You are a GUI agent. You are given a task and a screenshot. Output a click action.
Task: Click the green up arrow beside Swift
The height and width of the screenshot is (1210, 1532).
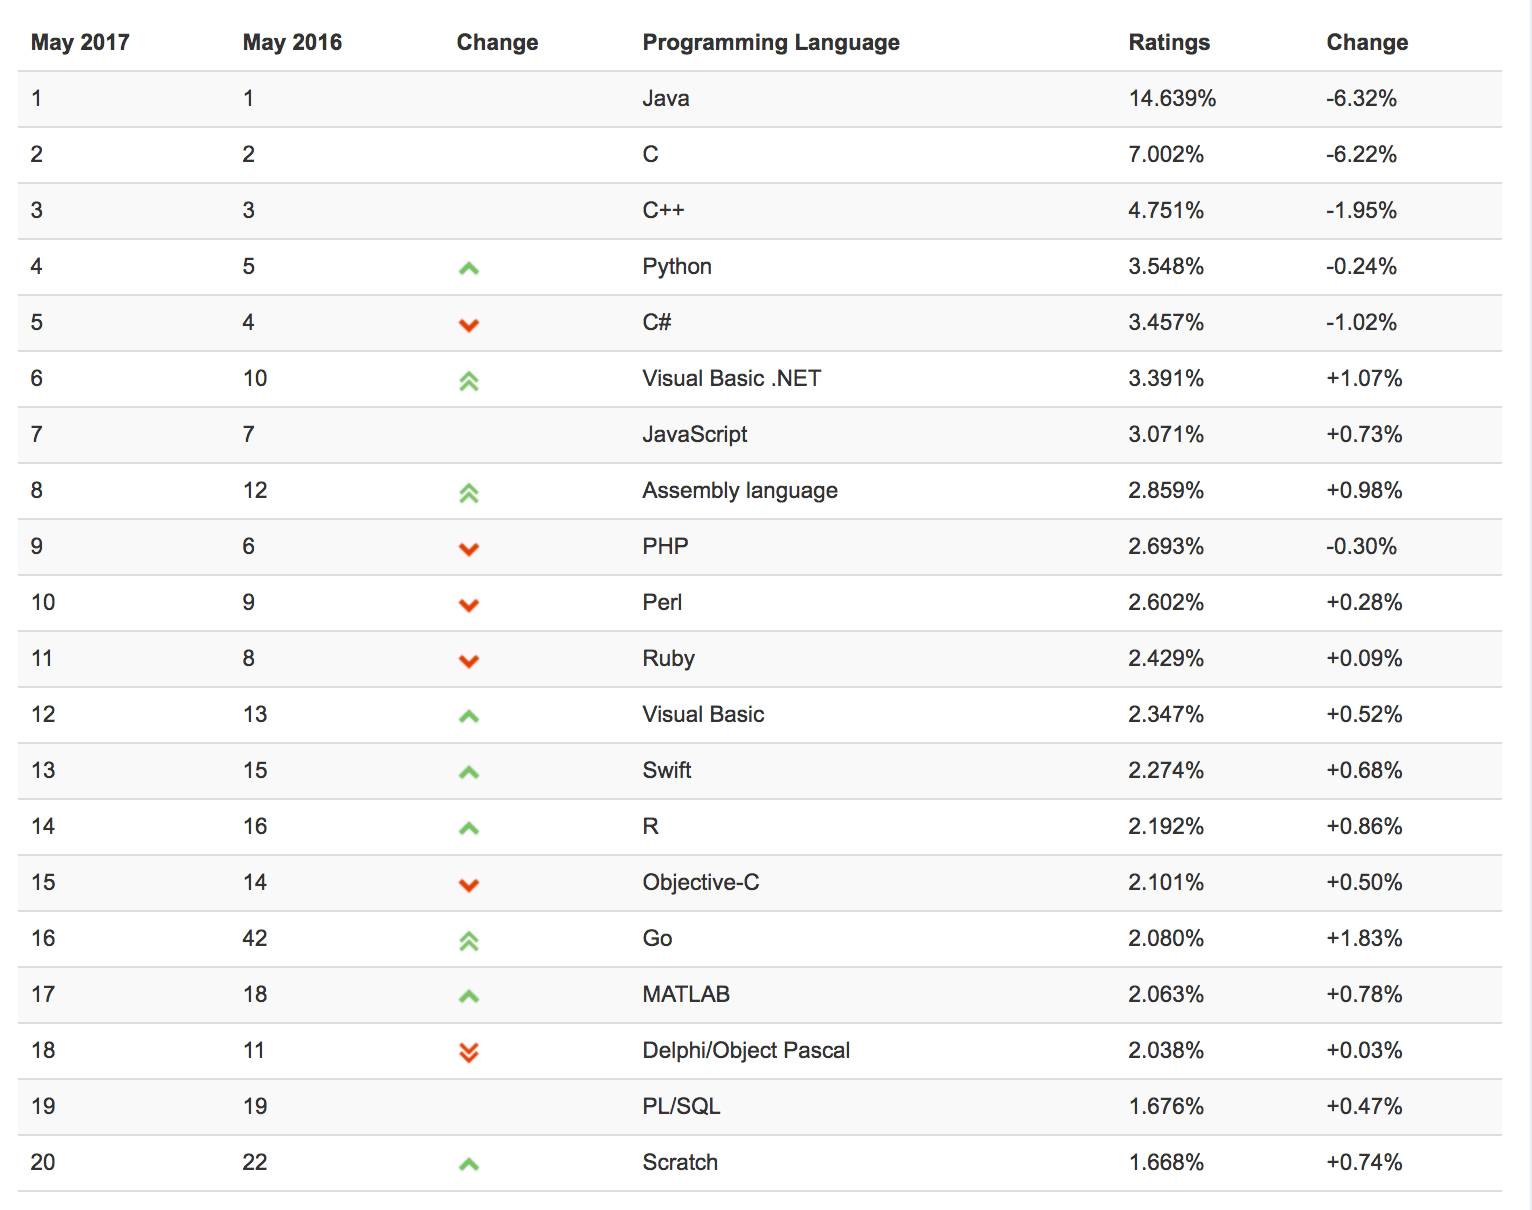click(468, 772)
